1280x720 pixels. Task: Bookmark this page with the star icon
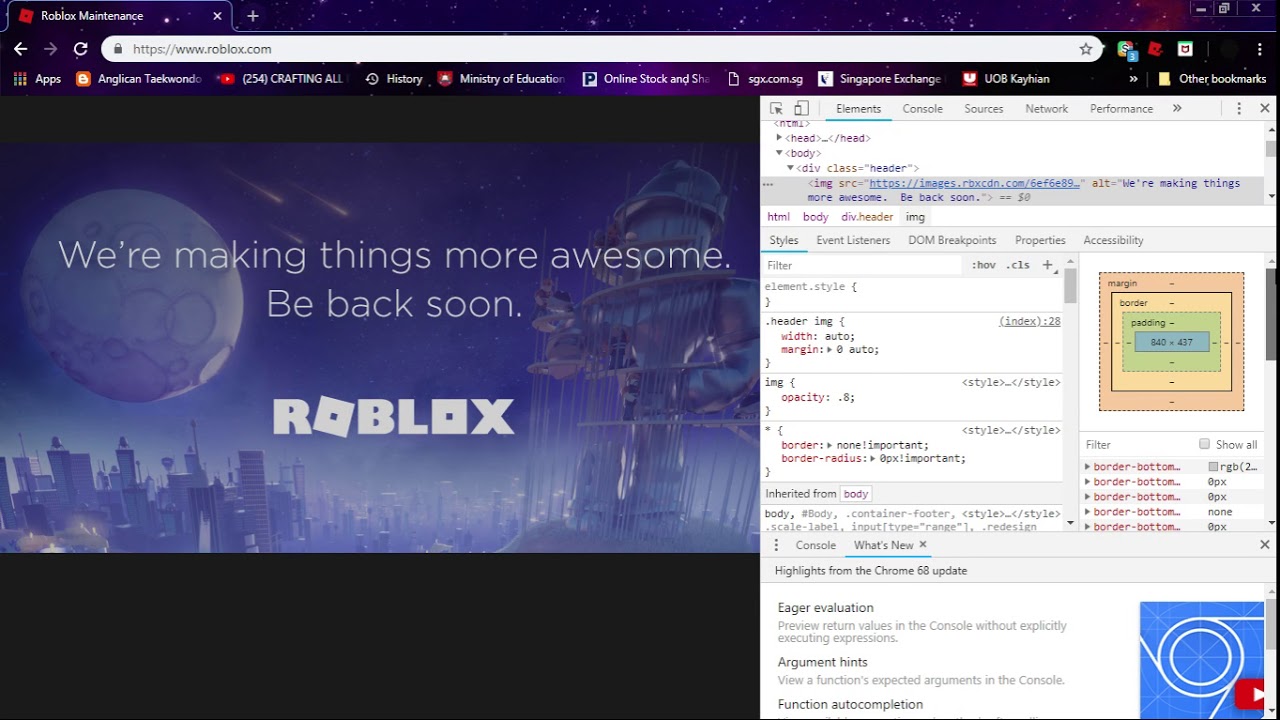tap(1086, 48)
